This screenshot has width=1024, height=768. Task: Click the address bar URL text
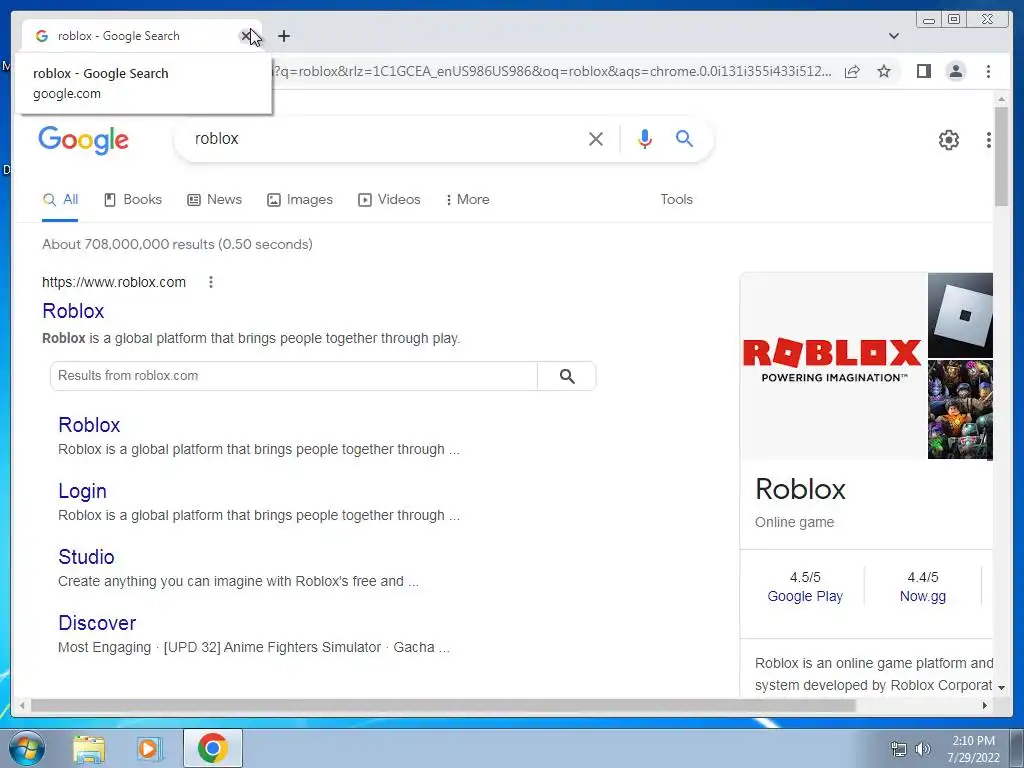[x=552, y=71]
